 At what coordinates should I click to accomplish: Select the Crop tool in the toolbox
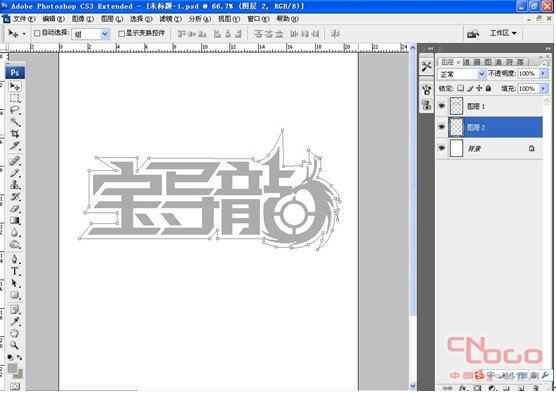15,134
